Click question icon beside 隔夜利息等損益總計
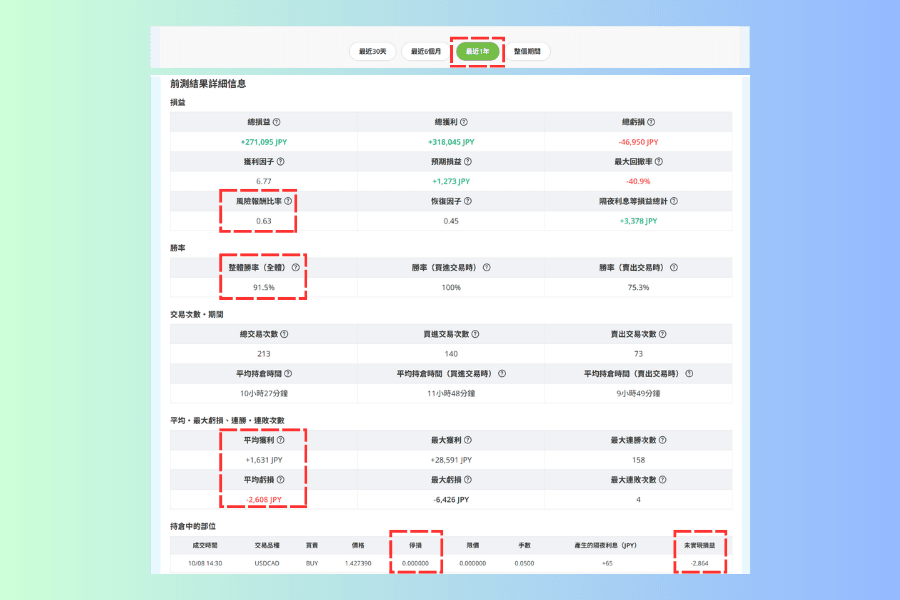Image resolution: width=900 pixels, height=600 pixels. click(674, 202)
